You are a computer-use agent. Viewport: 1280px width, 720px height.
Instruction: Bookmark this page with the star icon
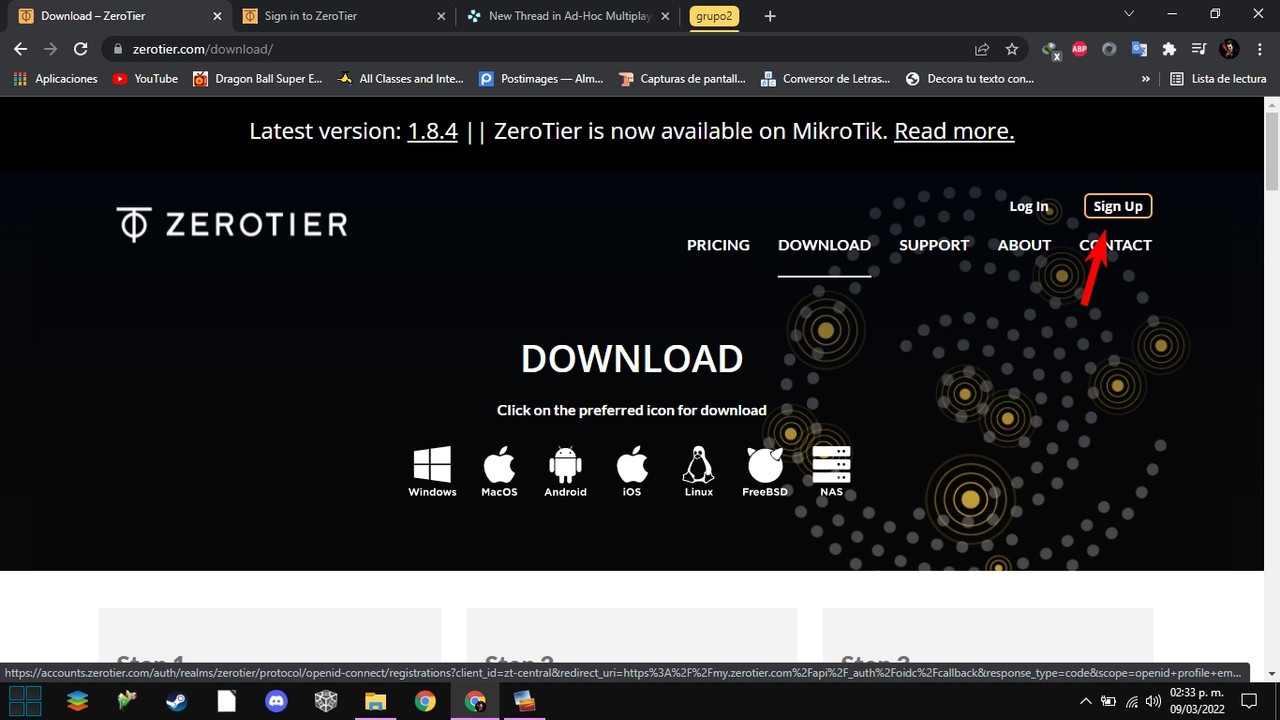(1012, 49)
